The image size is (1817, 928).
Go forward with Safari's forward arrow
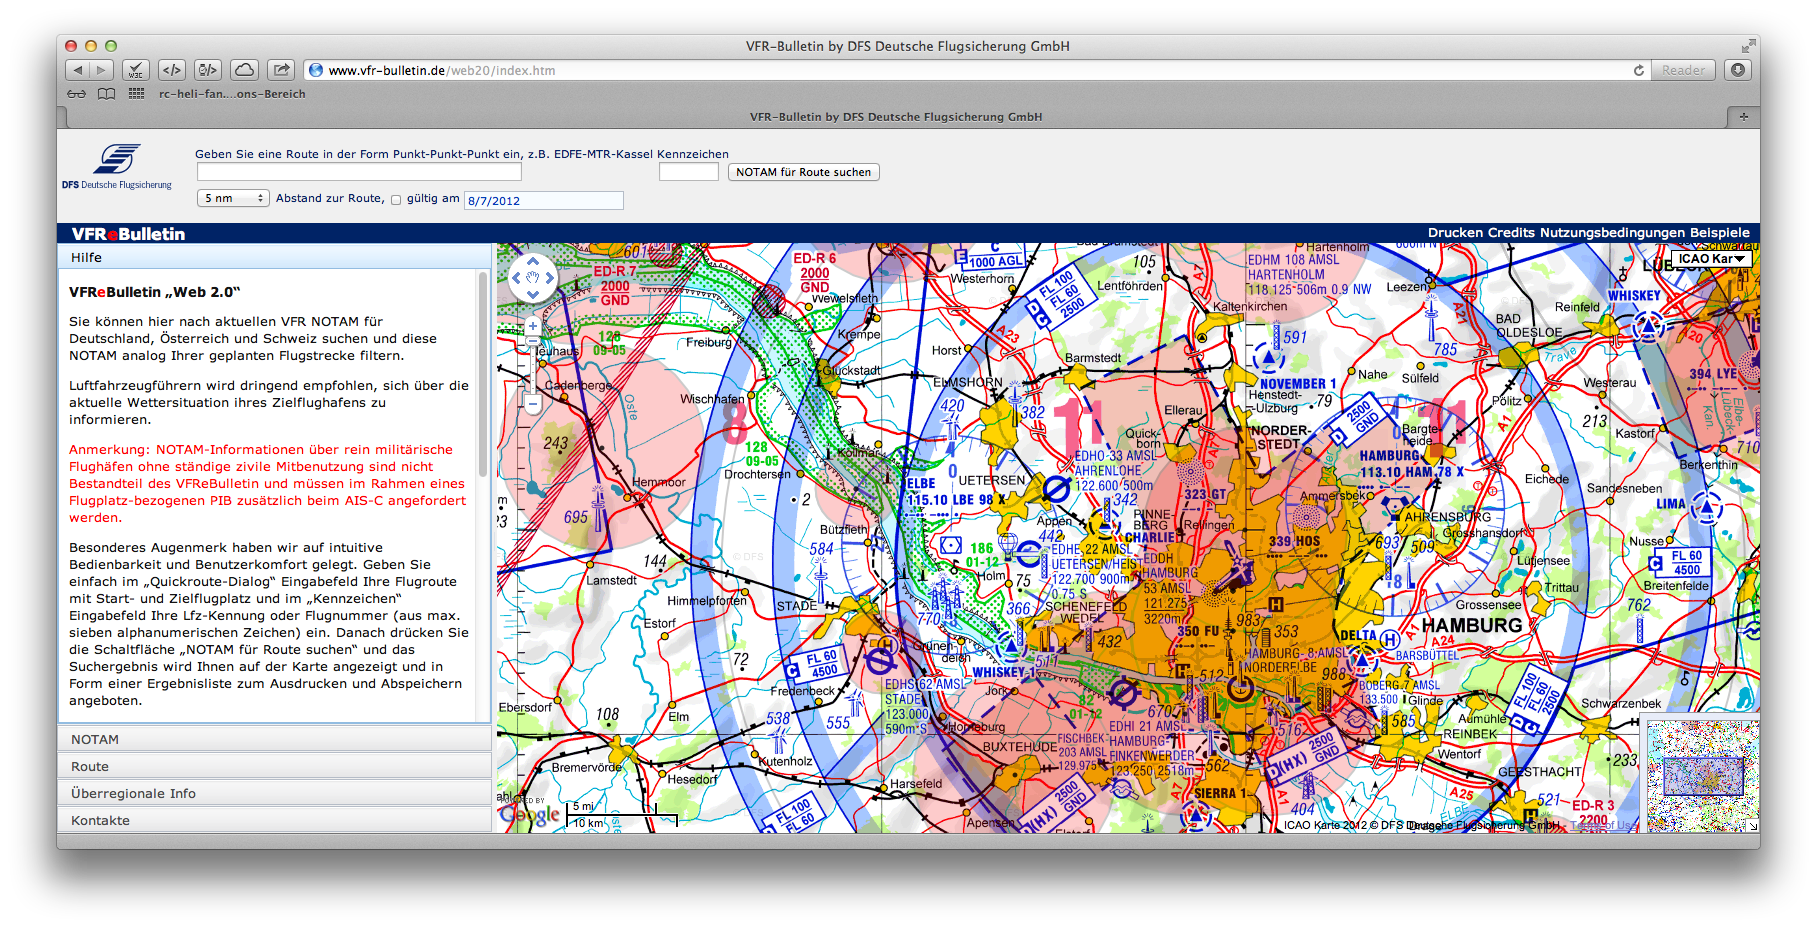pos(102,70)
